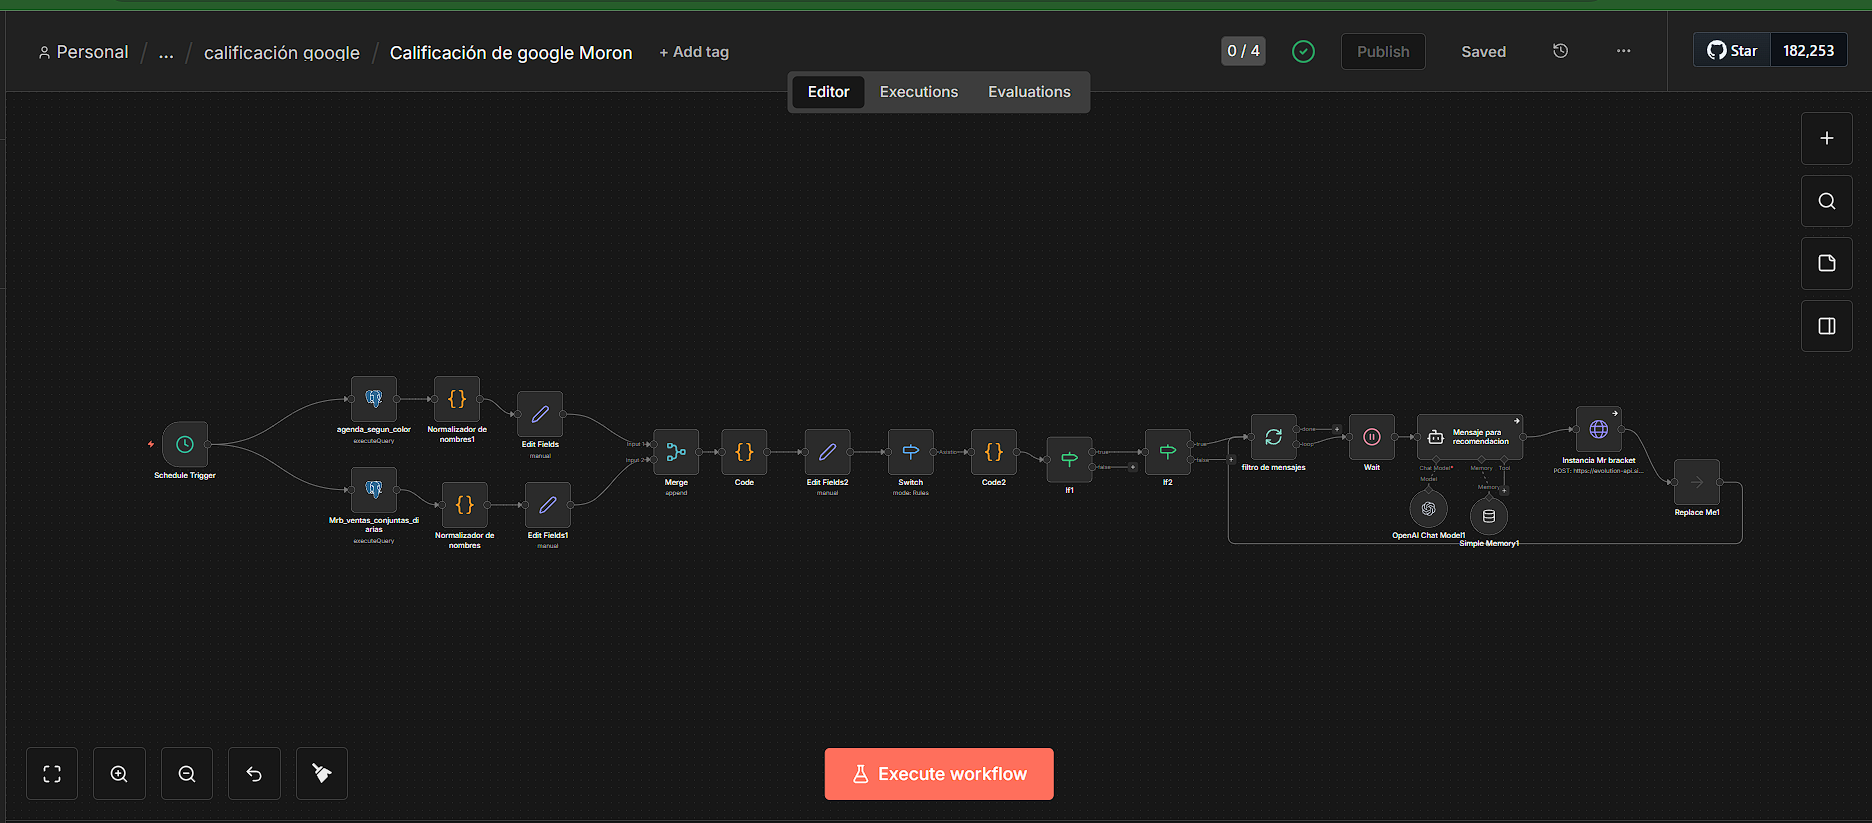Select the filtro de mensajes loop node
The image size is (1872, 823).
pyautogui.click(x=1273, y=437)
